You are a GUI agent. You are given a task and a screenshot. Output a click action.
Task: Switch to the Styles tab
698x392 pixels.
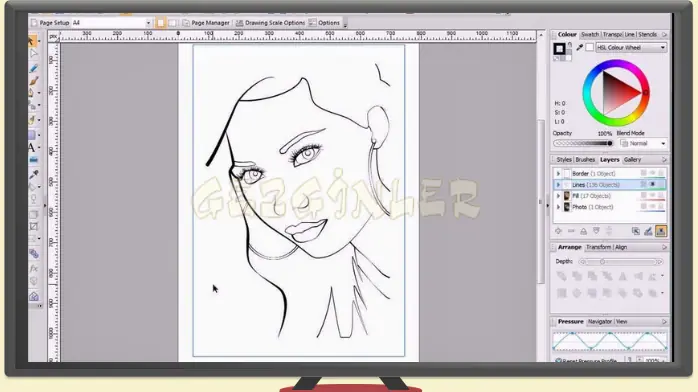coord(564,159)
